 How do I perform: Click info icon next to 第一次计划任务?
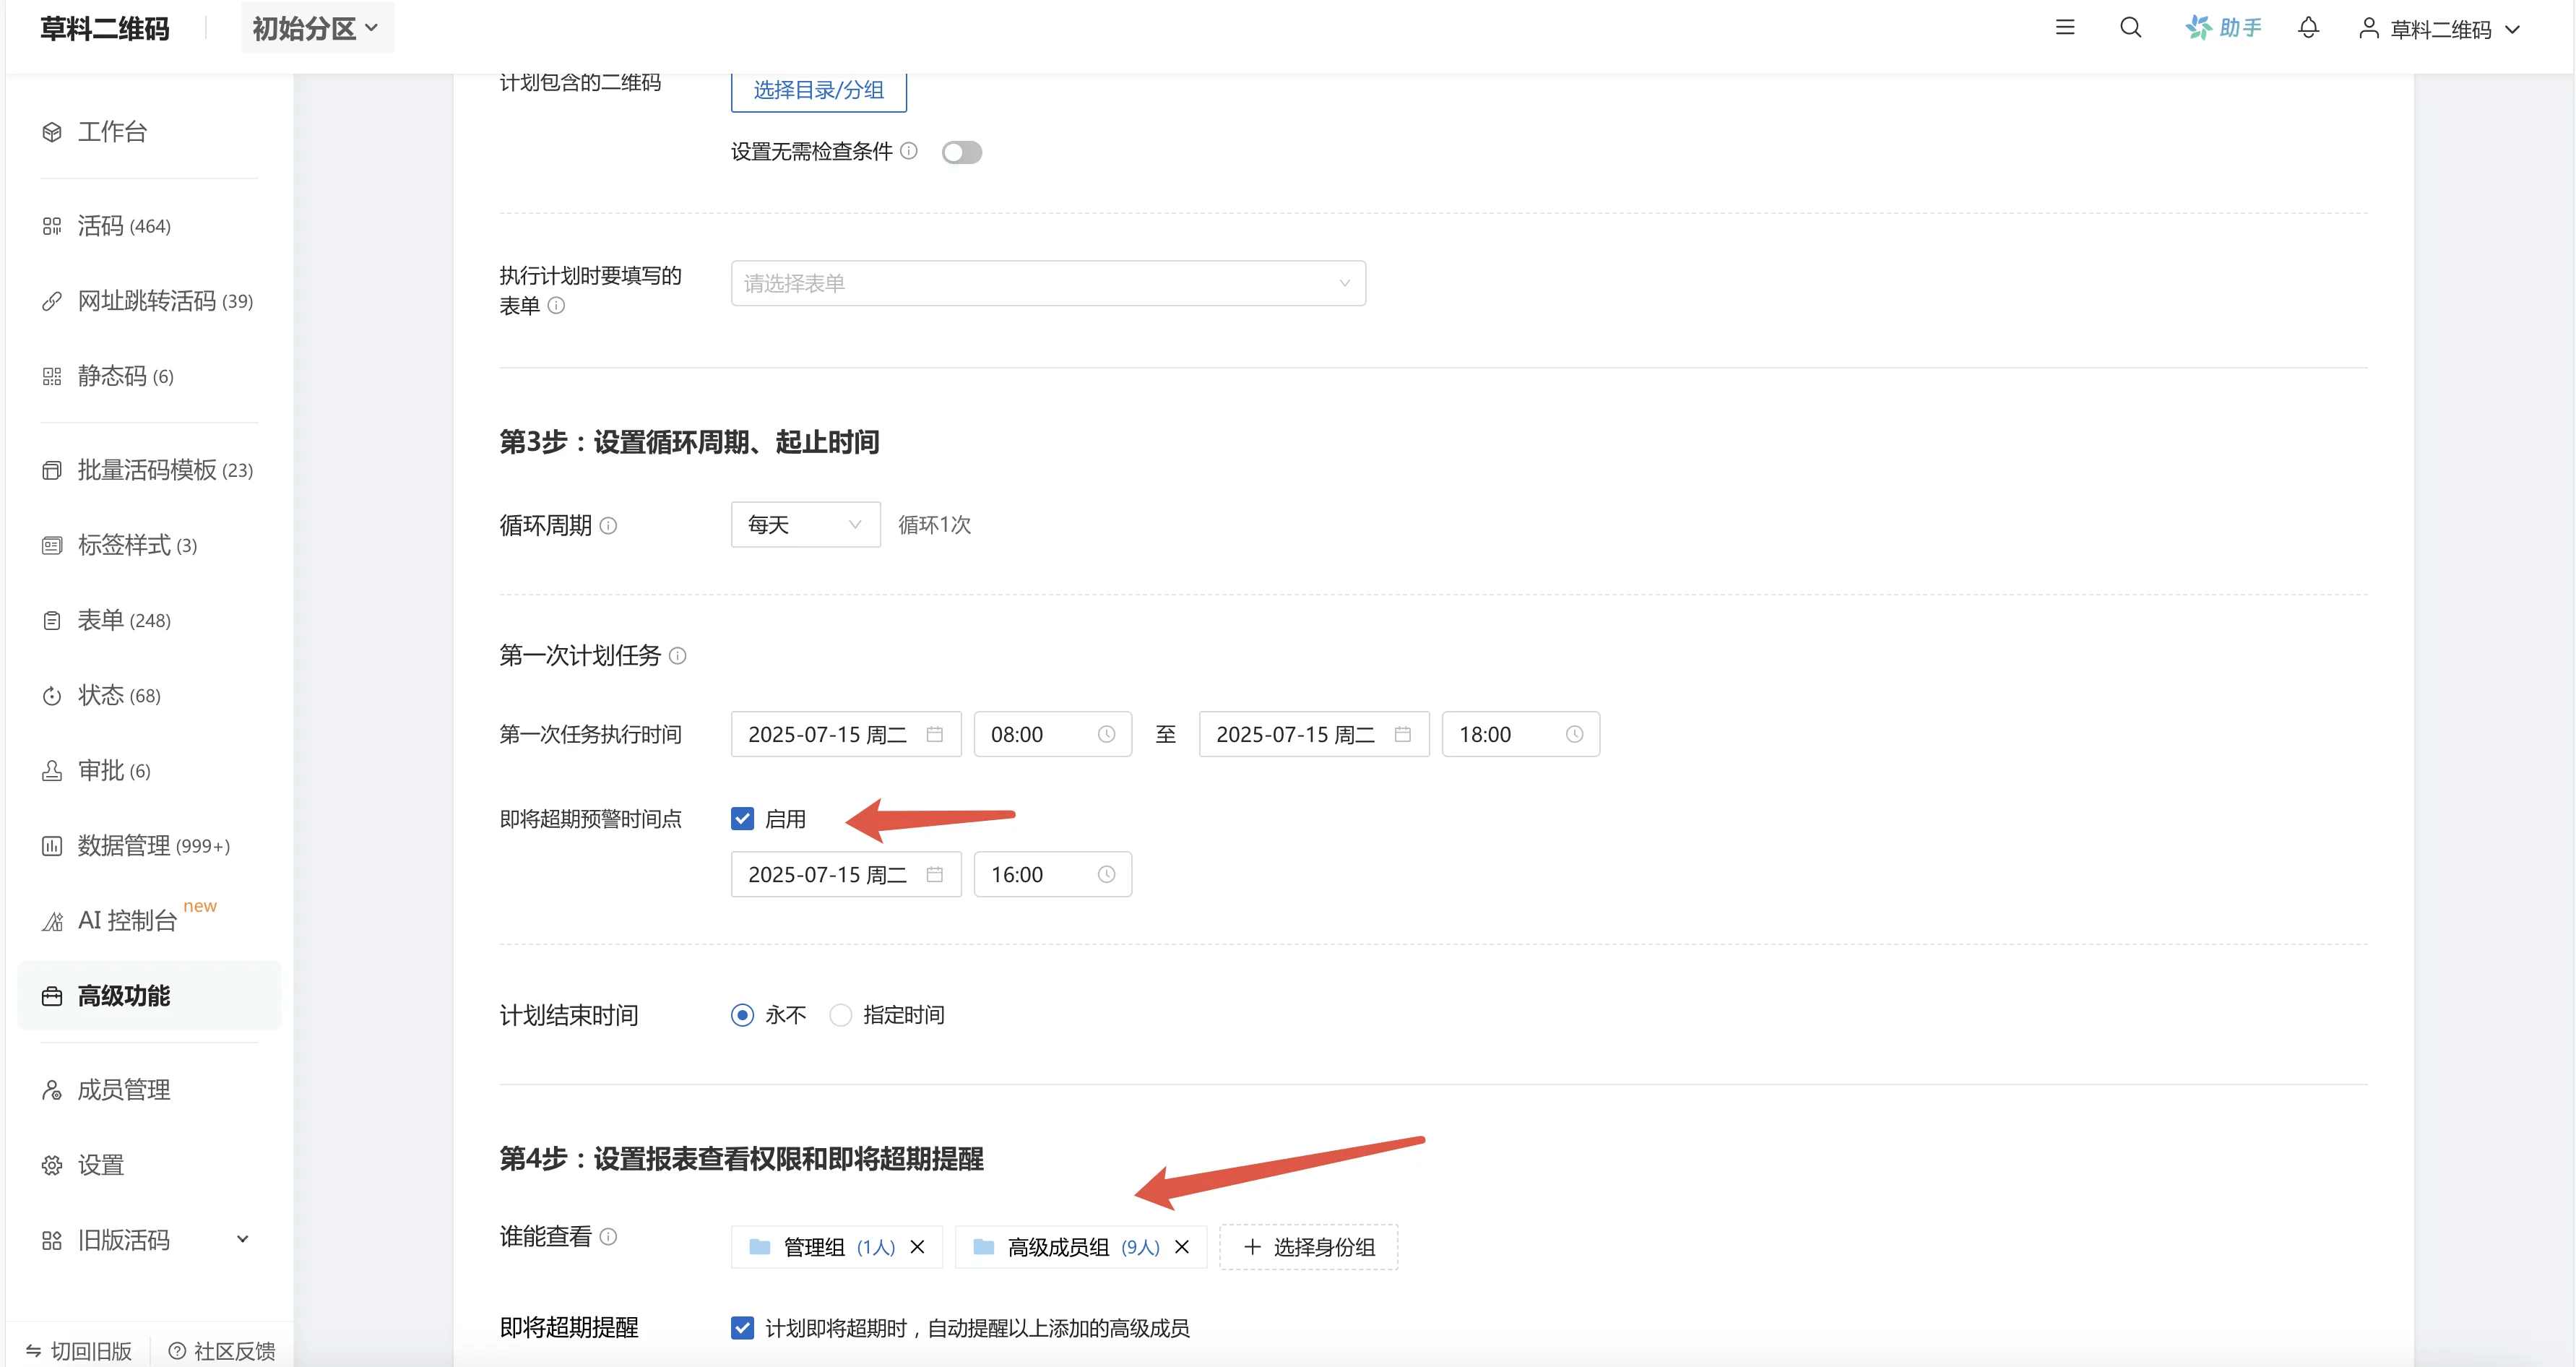[x=678, y=656]
